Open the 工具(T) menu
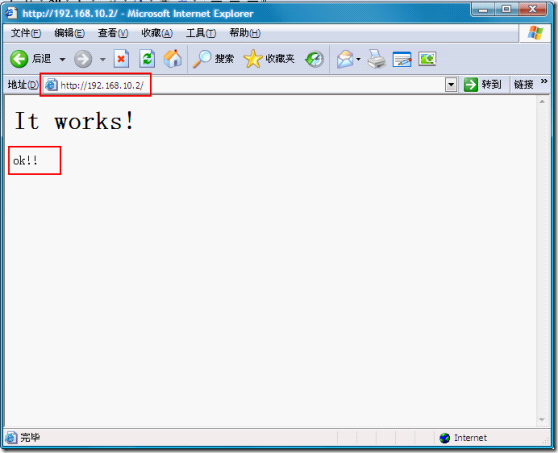558x453 pixels. (x=201, y=33)
